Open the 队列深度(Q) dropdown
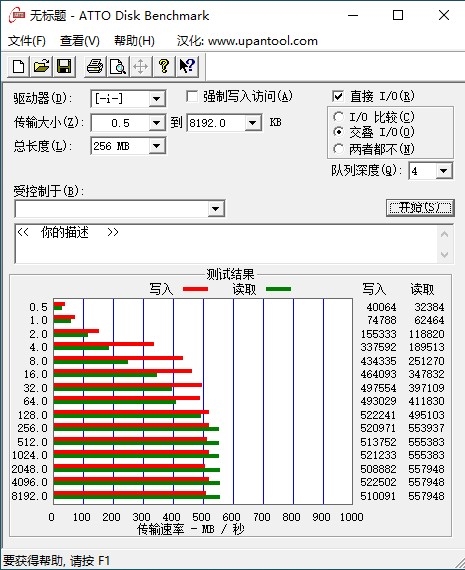 444,170
